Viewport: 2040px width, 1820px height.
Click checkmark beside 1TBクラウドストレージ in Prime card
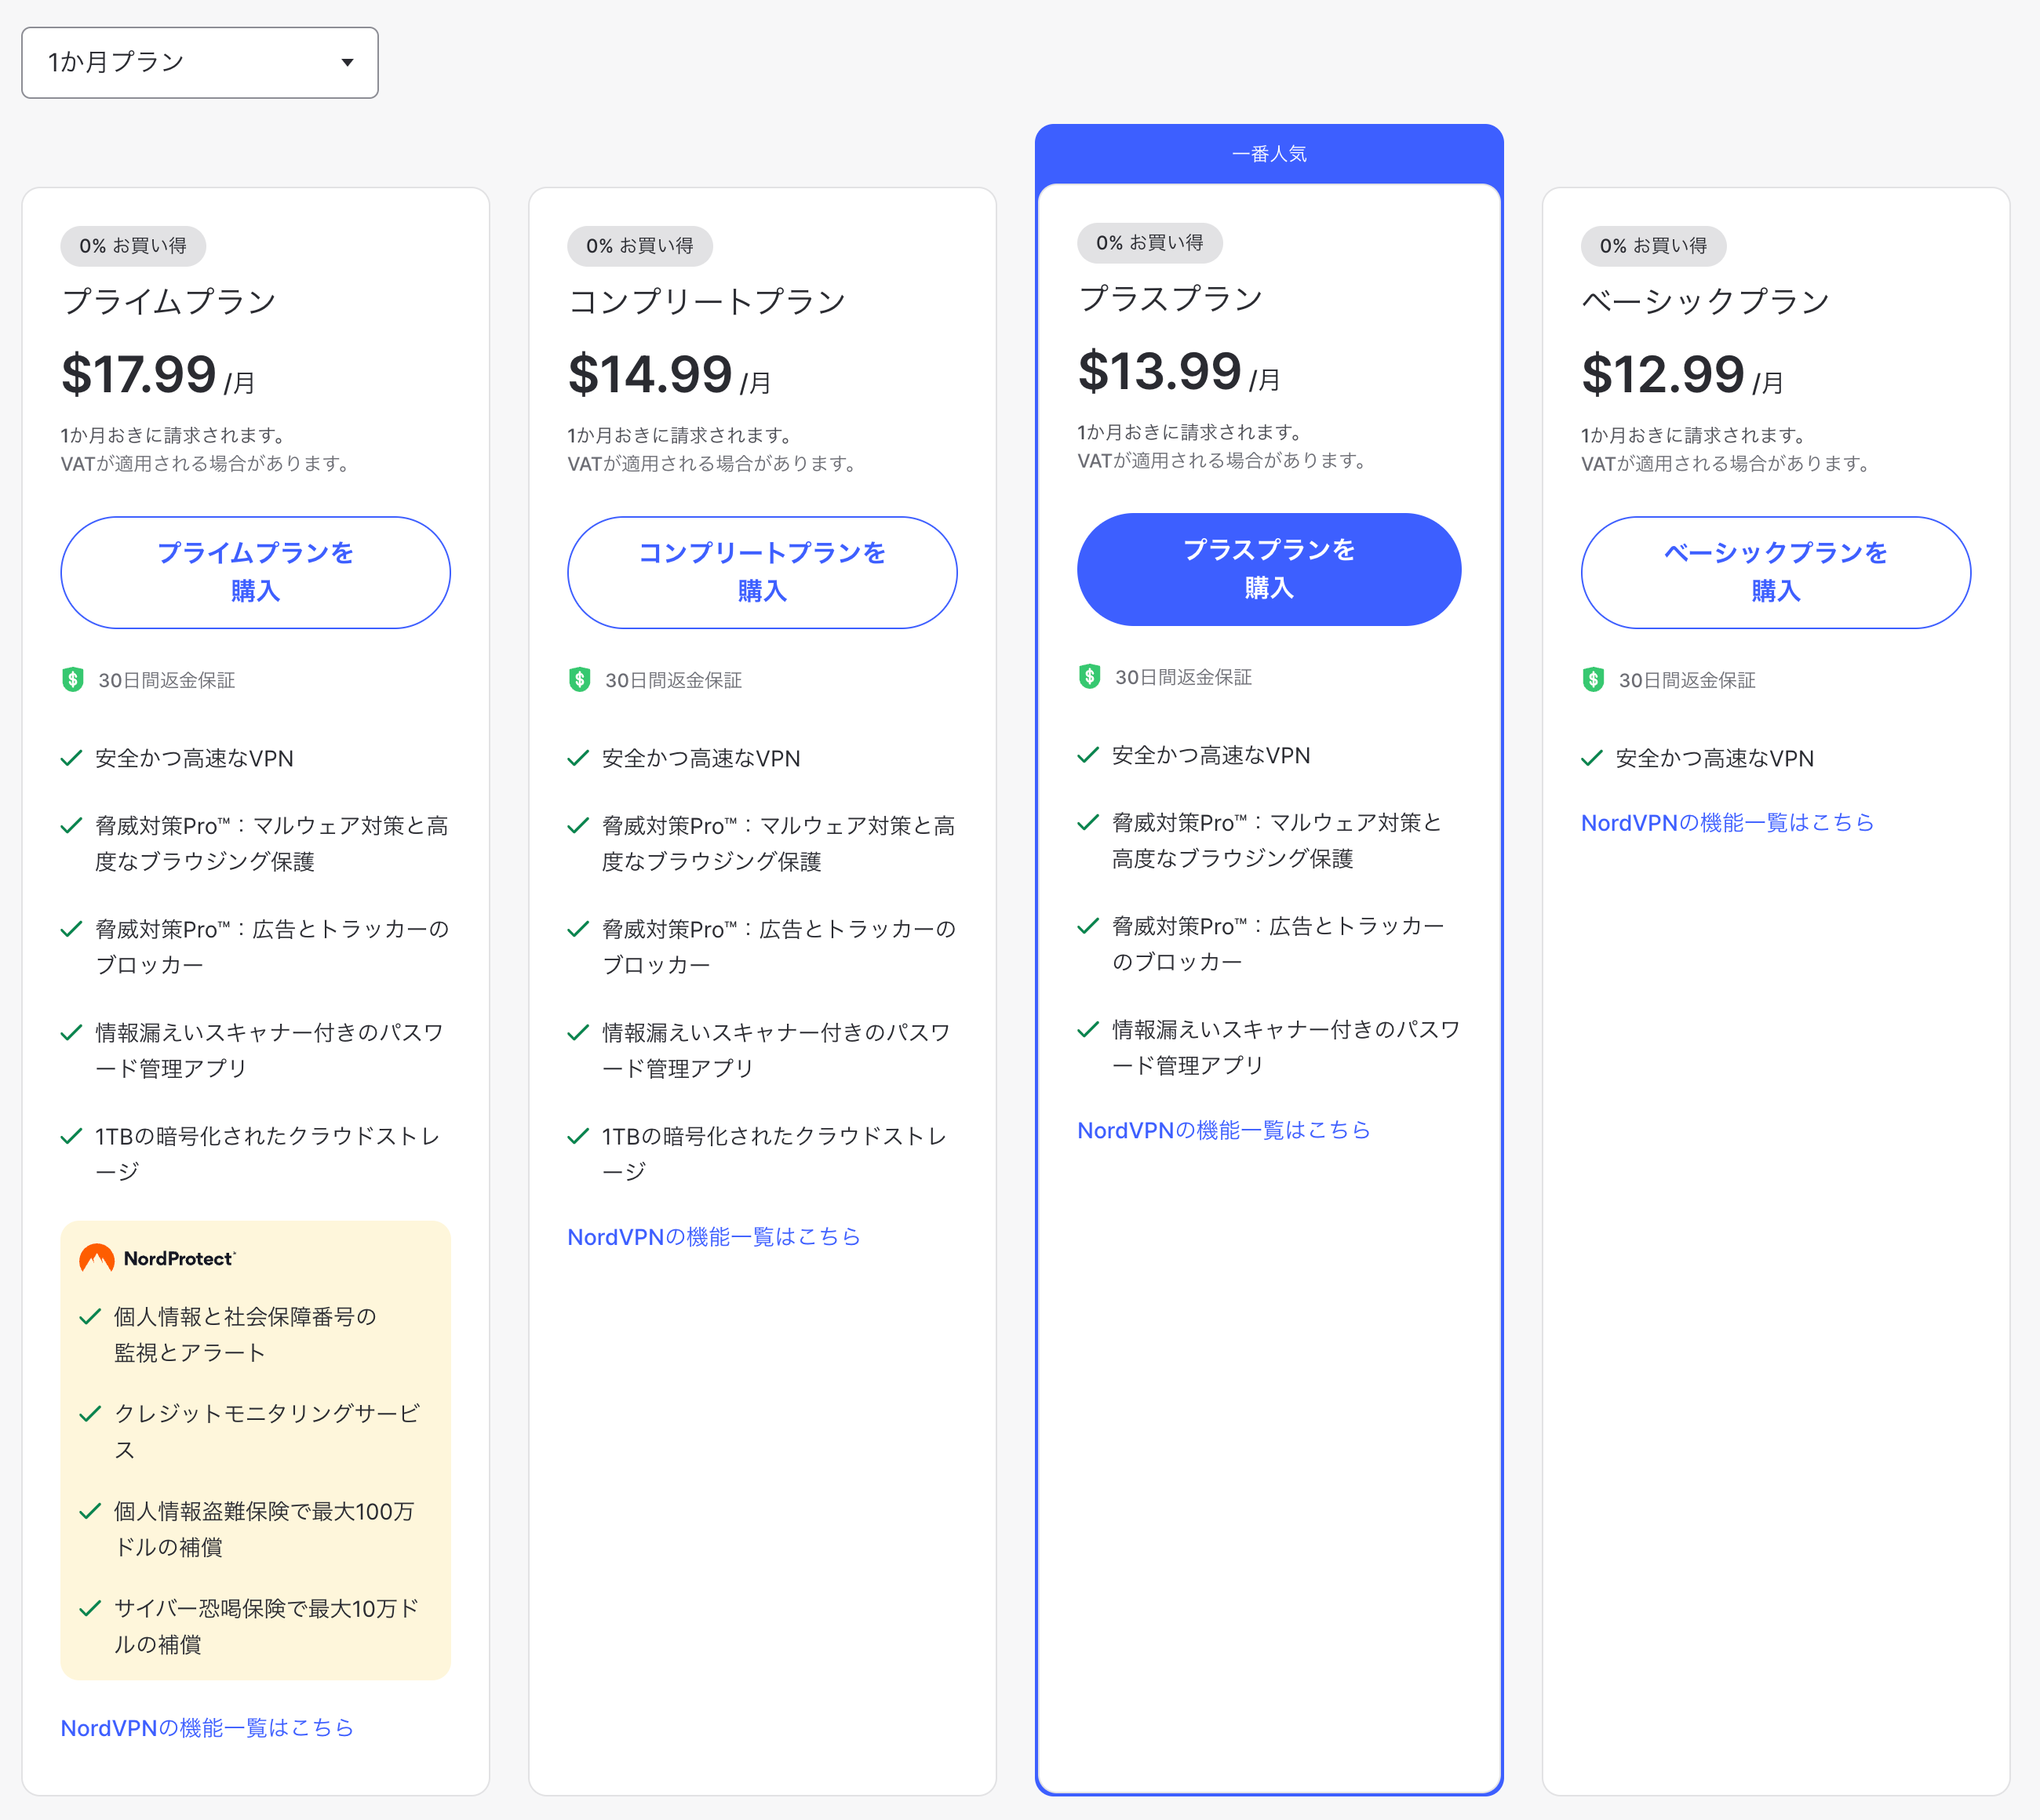tap(71, 1136)
